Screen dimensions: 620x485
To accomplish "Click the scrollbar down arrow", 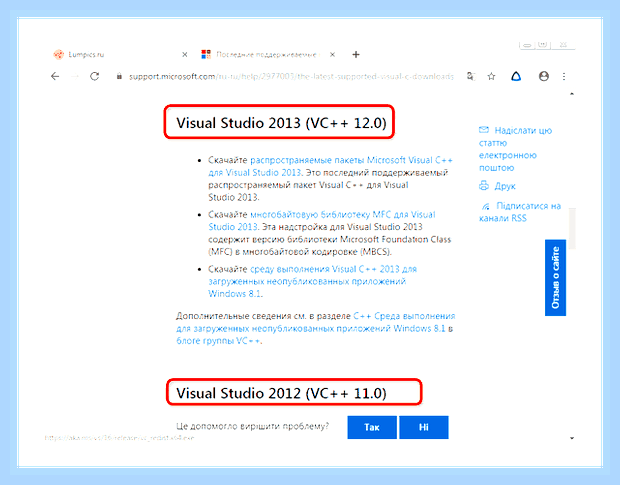I will pyautogui.click(x=572, y=438).
